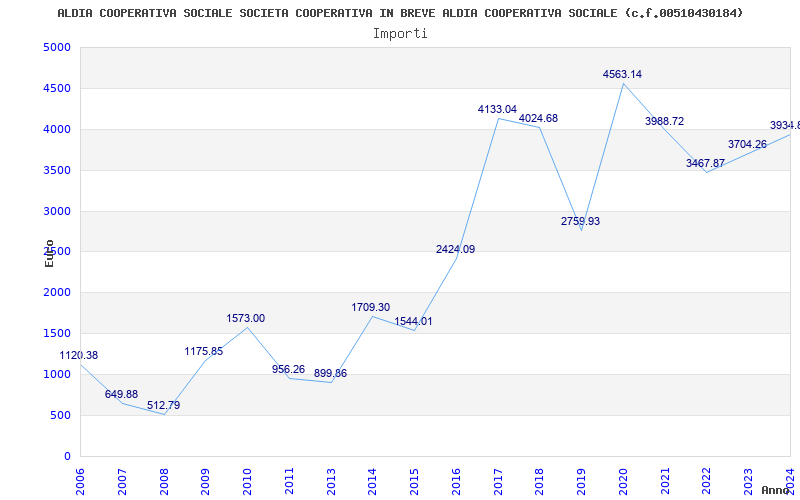The height and width of the screenshot is (500, 800).
Task: Click the data label 3704.26
Action: coord(747,144)
